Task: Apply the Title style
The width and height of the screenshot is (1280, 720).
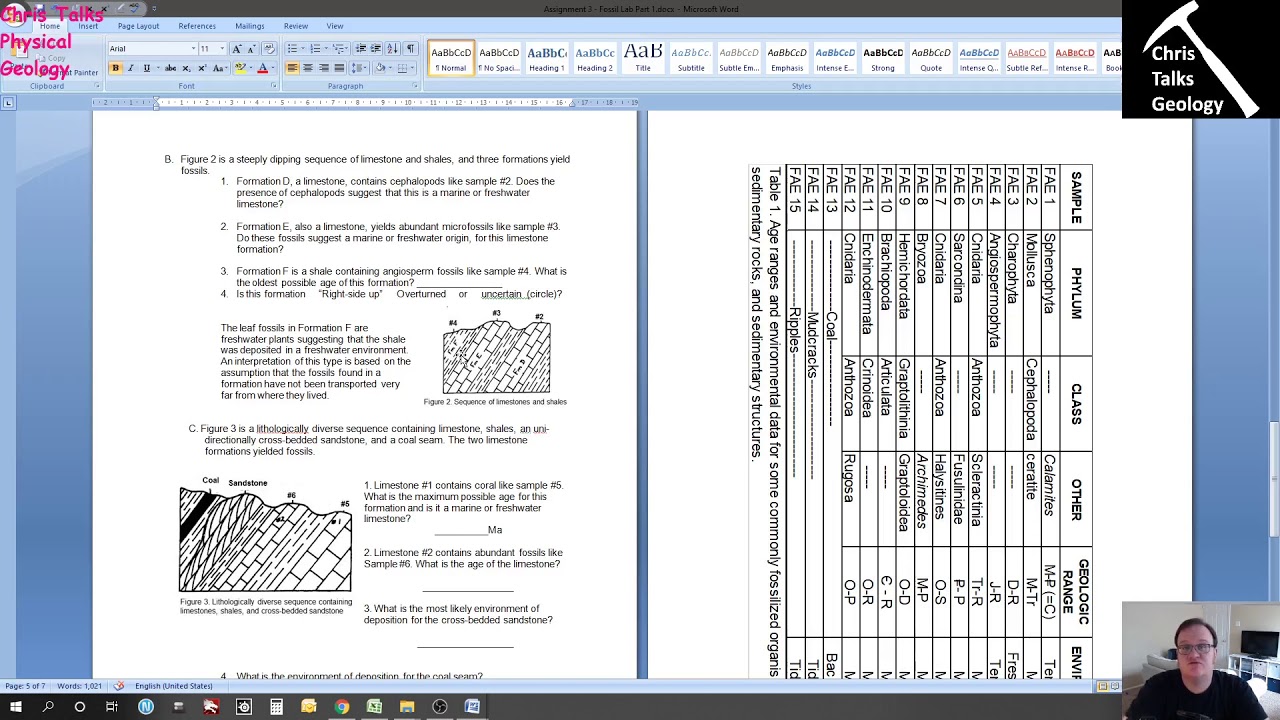Action: click(x=642, y=59)
